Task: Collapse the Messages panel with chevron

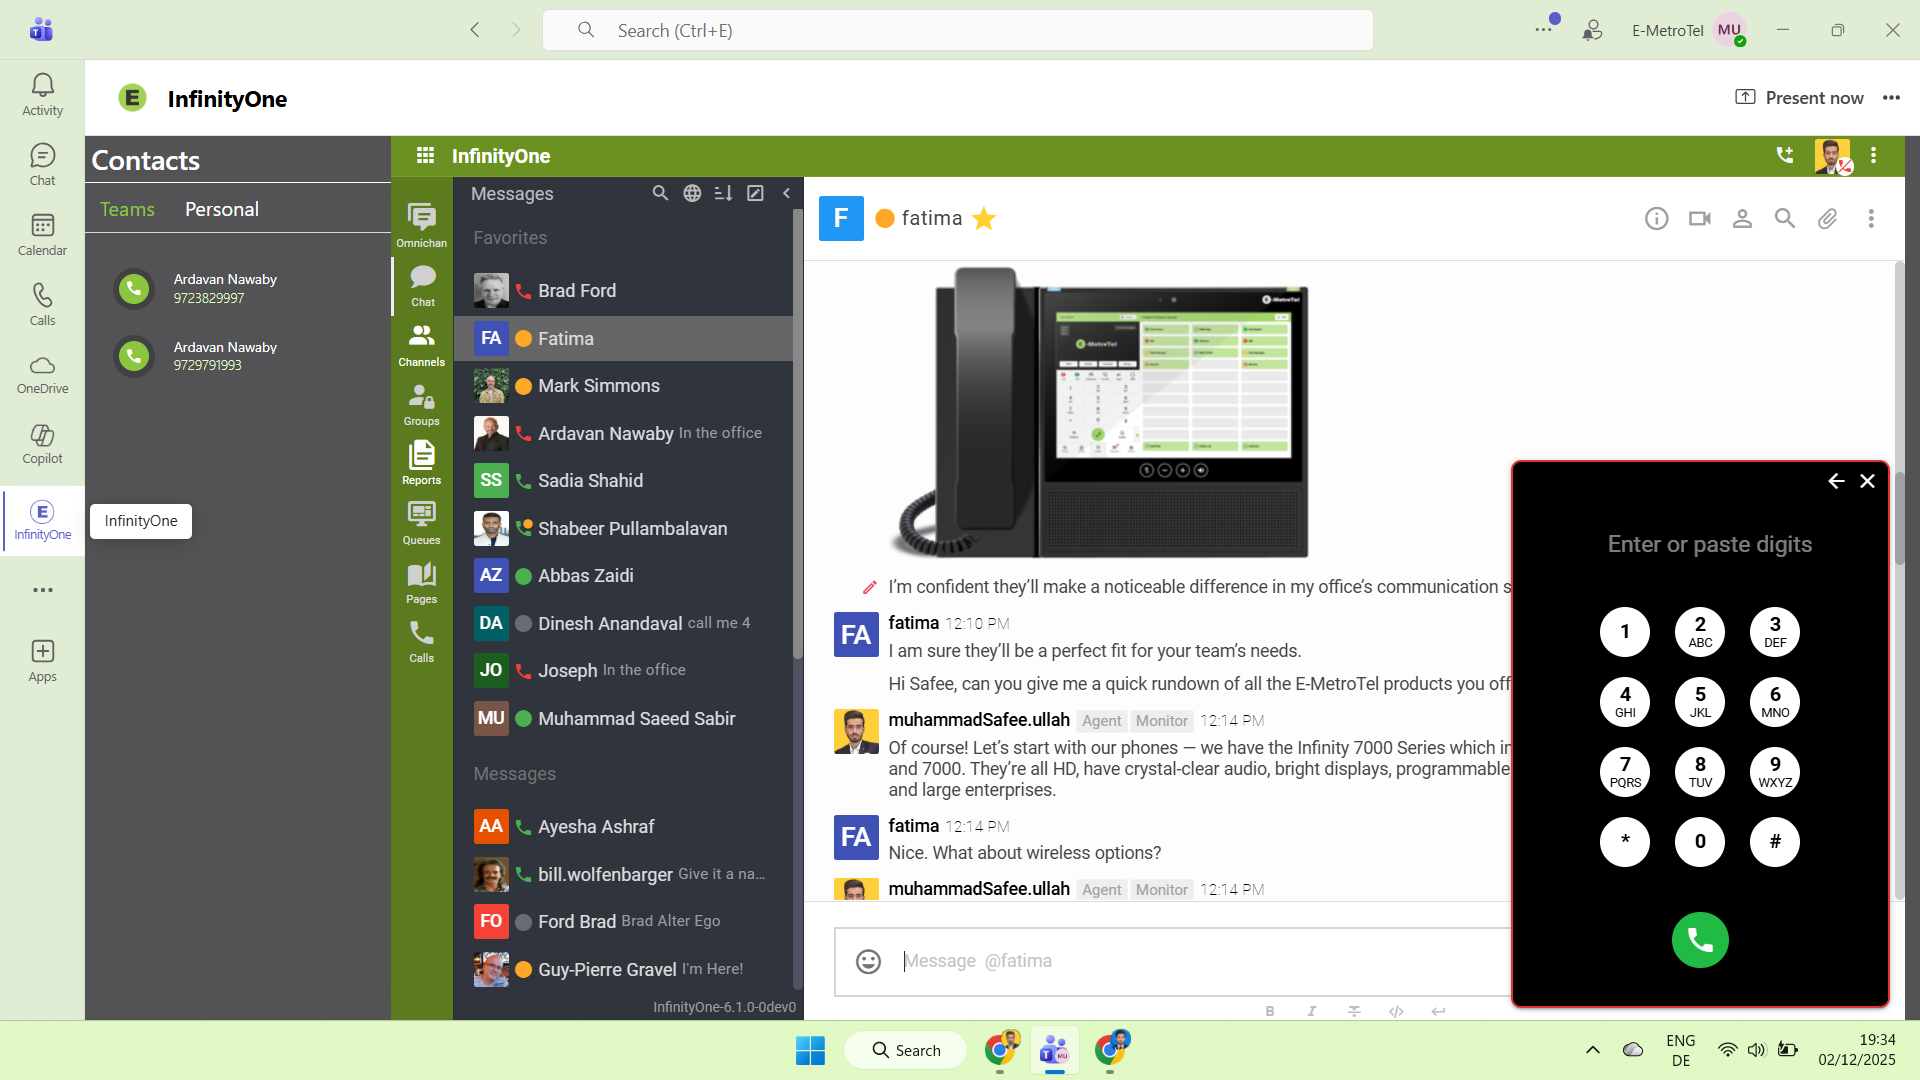Action: [786, 193]
